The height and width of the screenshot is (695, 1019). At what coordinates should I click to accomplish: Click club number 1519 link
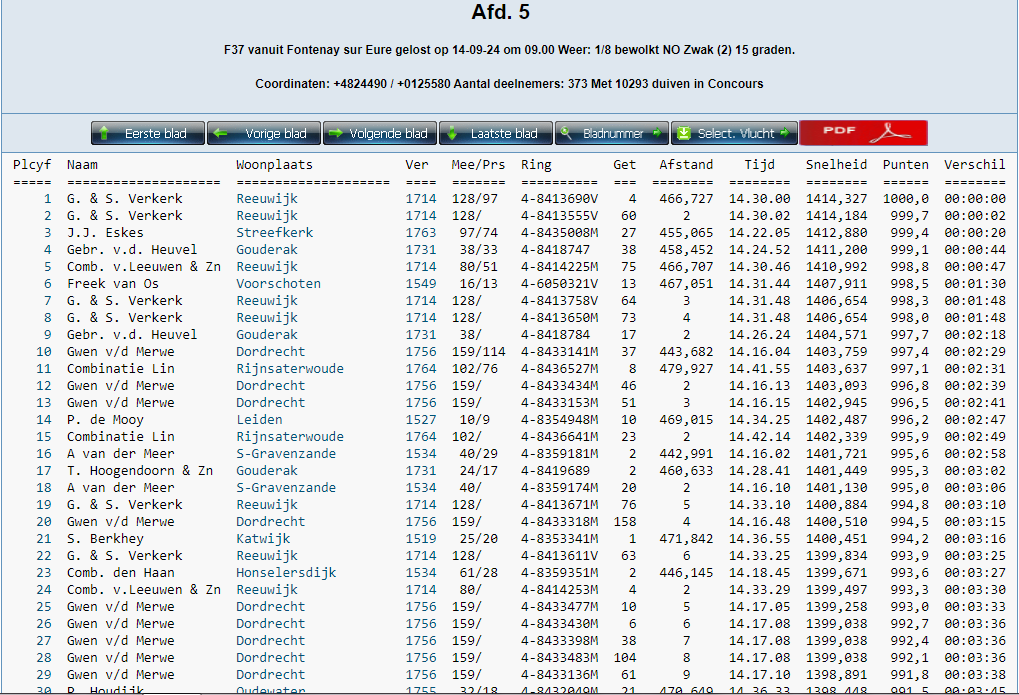point(420,539)
